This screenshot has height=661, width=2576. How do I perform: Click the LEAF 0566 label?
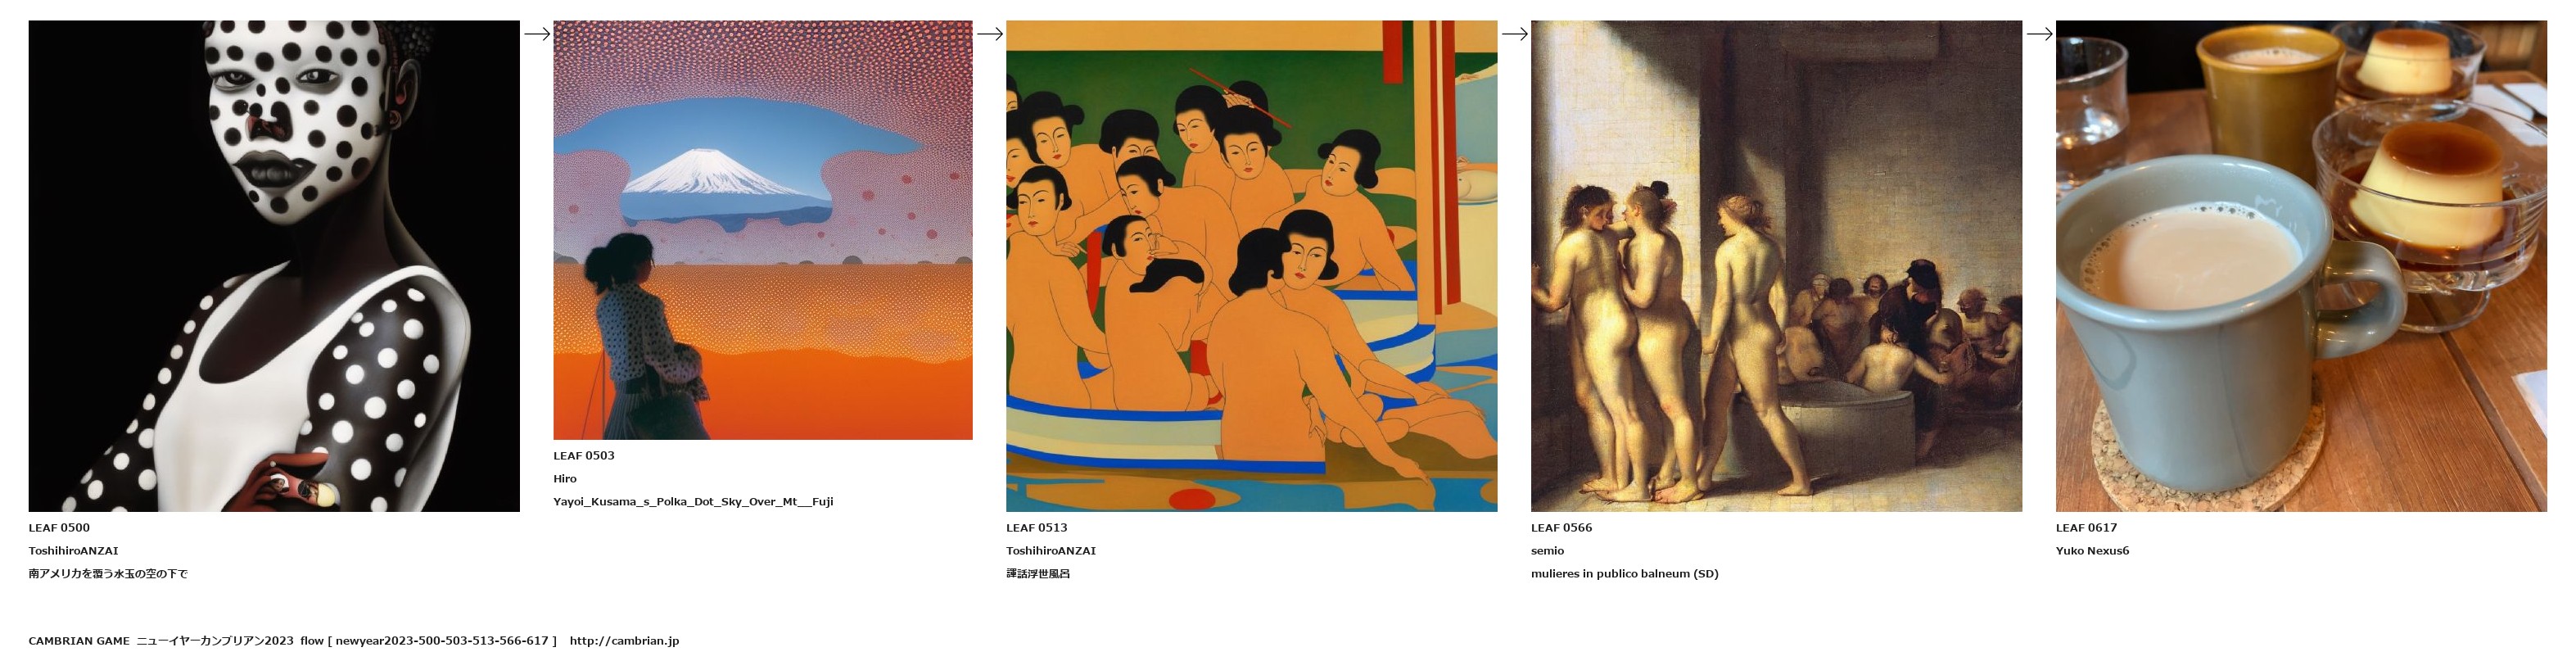click(1561, 528)
